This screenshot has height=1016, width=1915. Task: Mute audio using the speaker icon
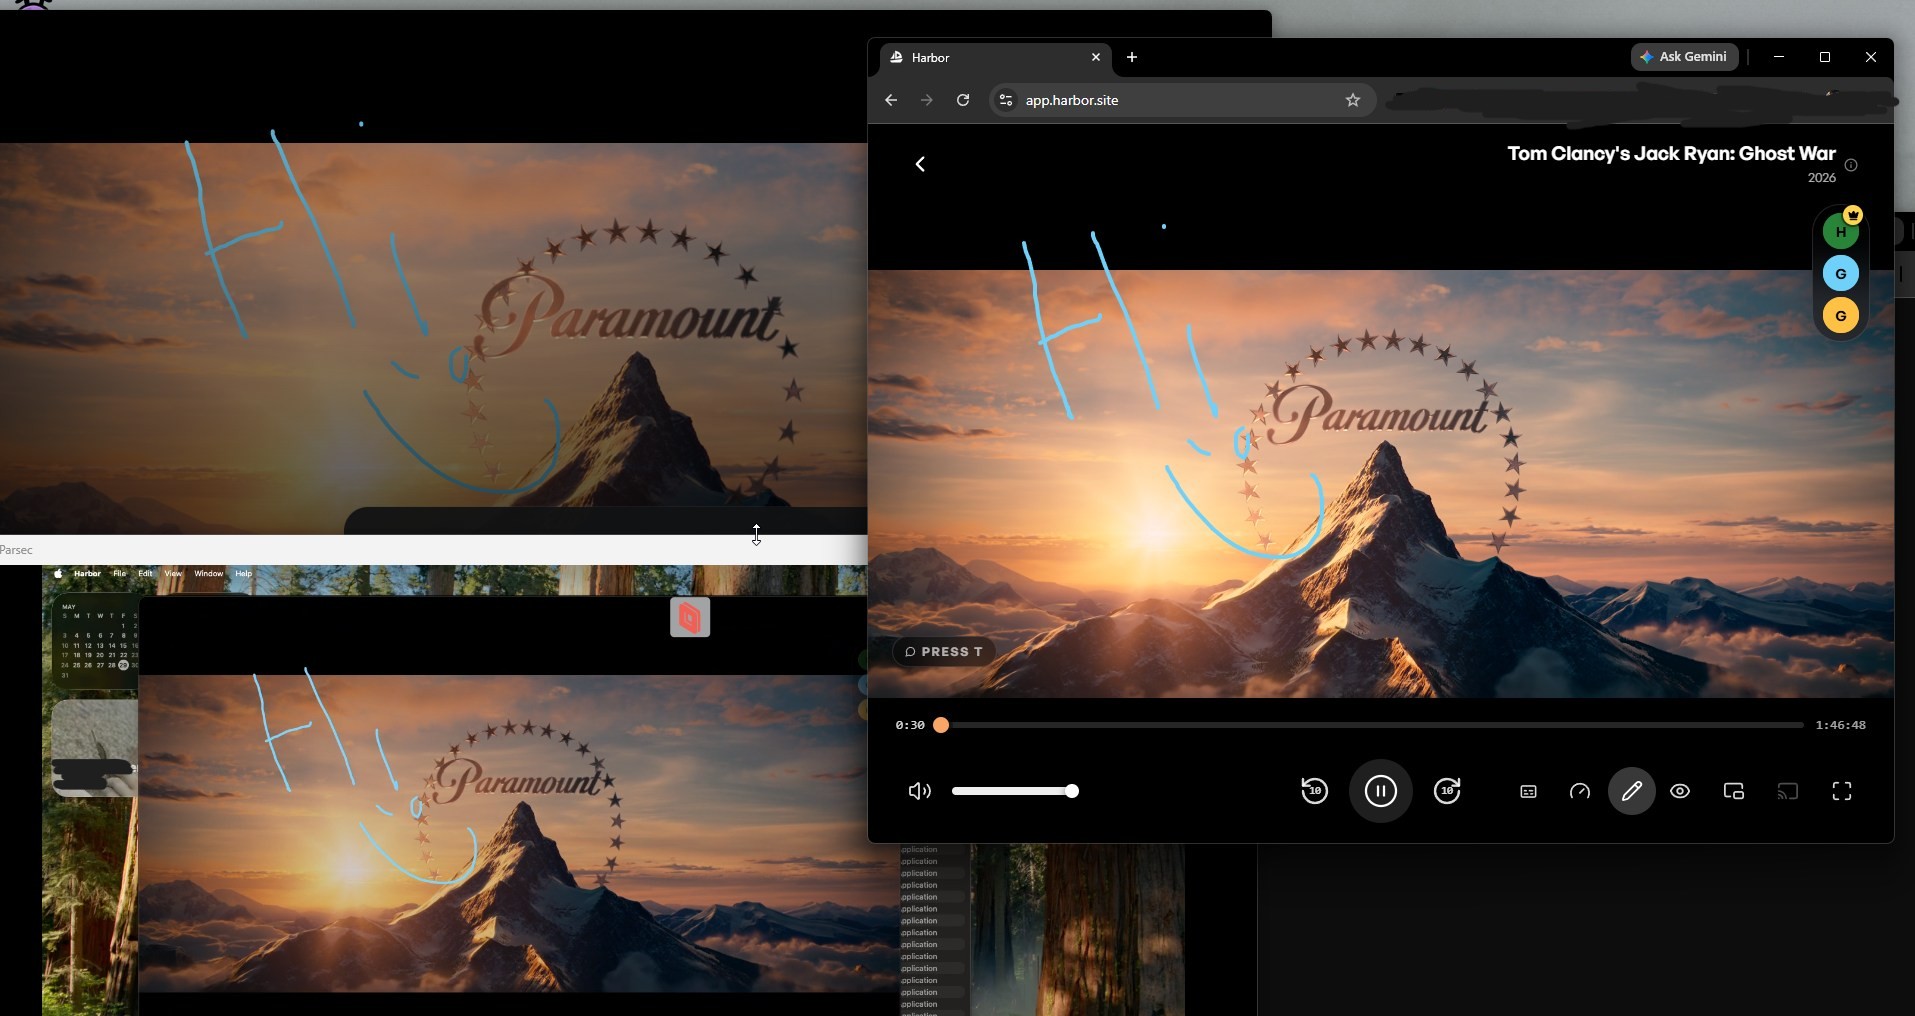click(x=919, y=791)
